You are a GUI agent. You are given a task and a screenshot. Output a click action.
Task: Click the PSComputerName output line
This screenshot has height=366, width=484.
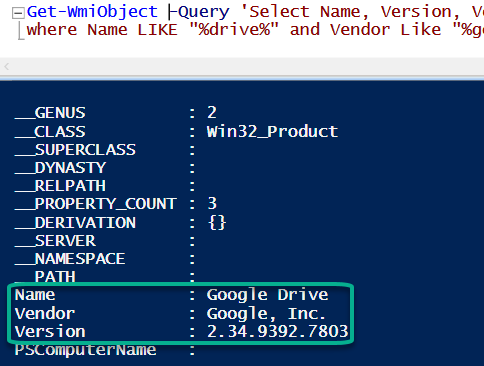[x=105, y=350]
